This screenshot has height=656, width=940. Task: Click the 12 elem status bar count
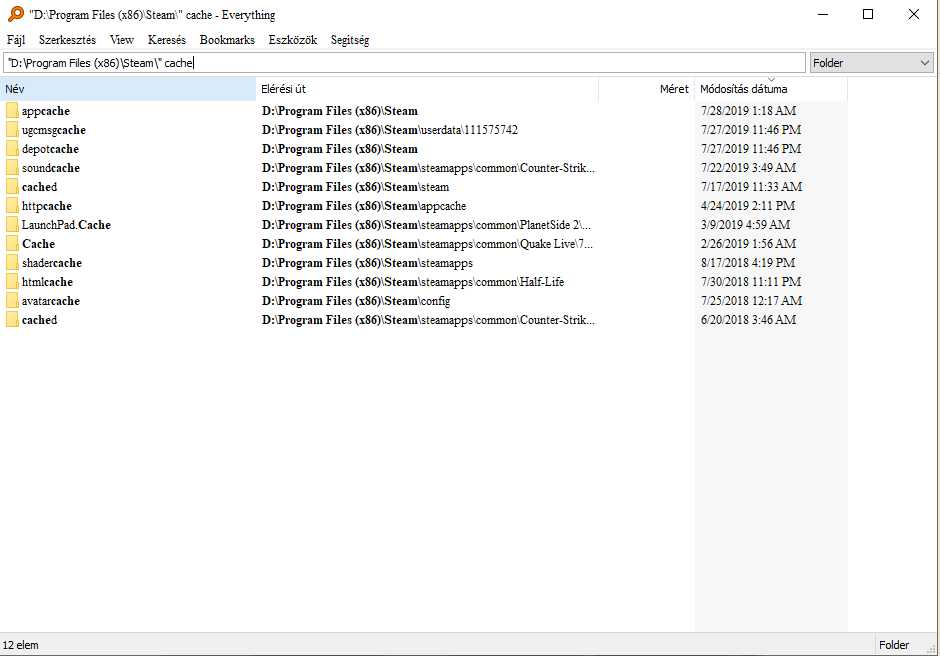click(20, 645)
